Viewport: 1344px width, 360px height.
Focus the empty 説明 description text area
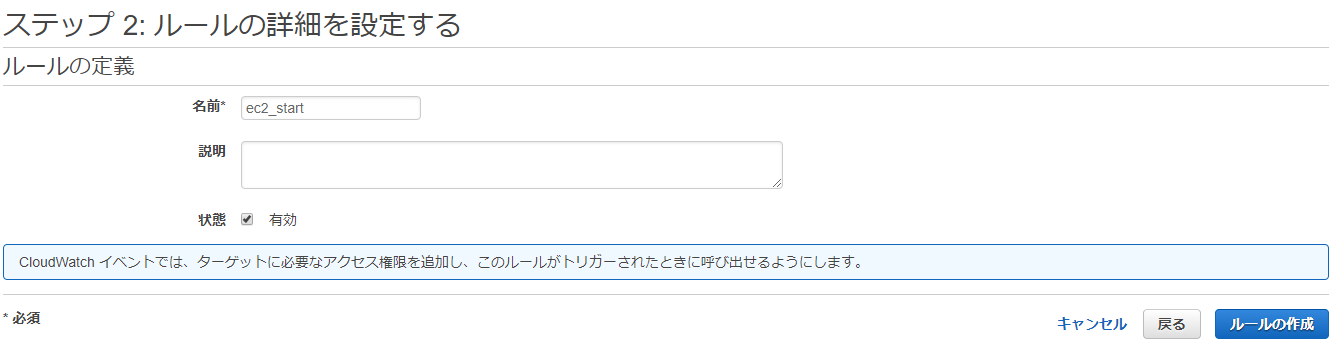(x=512, y=165)
